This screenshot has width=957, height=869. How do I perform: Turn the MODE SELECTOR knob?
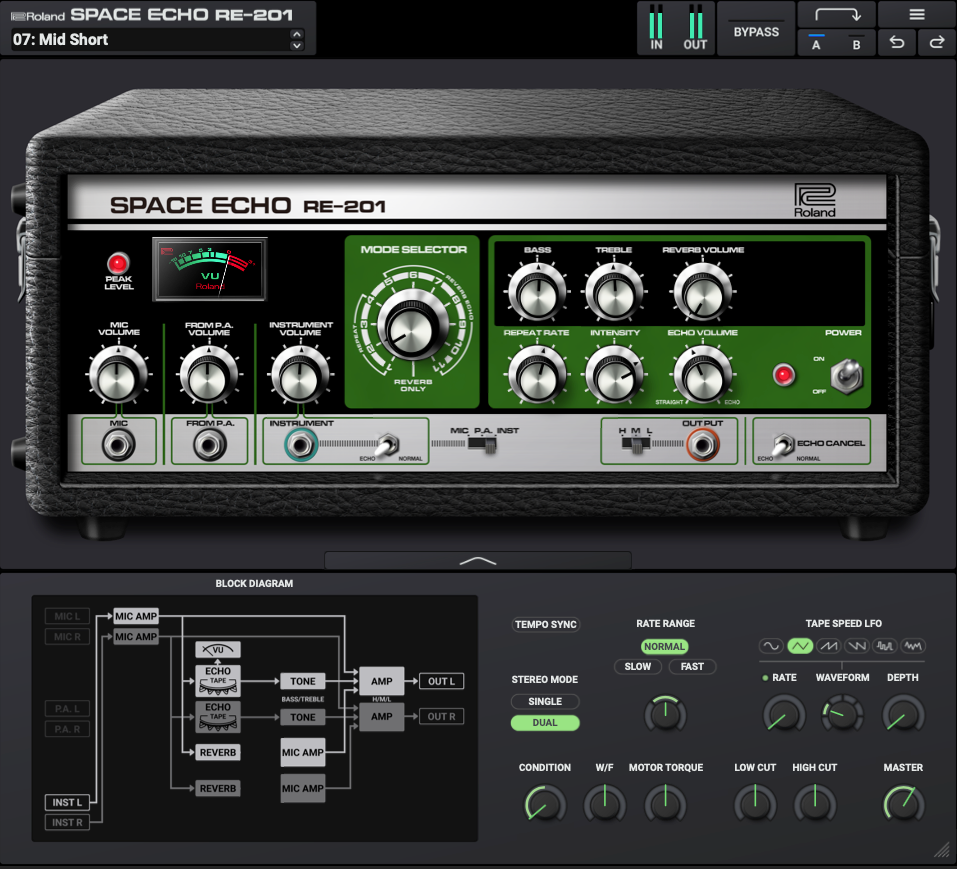coord(413,325)
